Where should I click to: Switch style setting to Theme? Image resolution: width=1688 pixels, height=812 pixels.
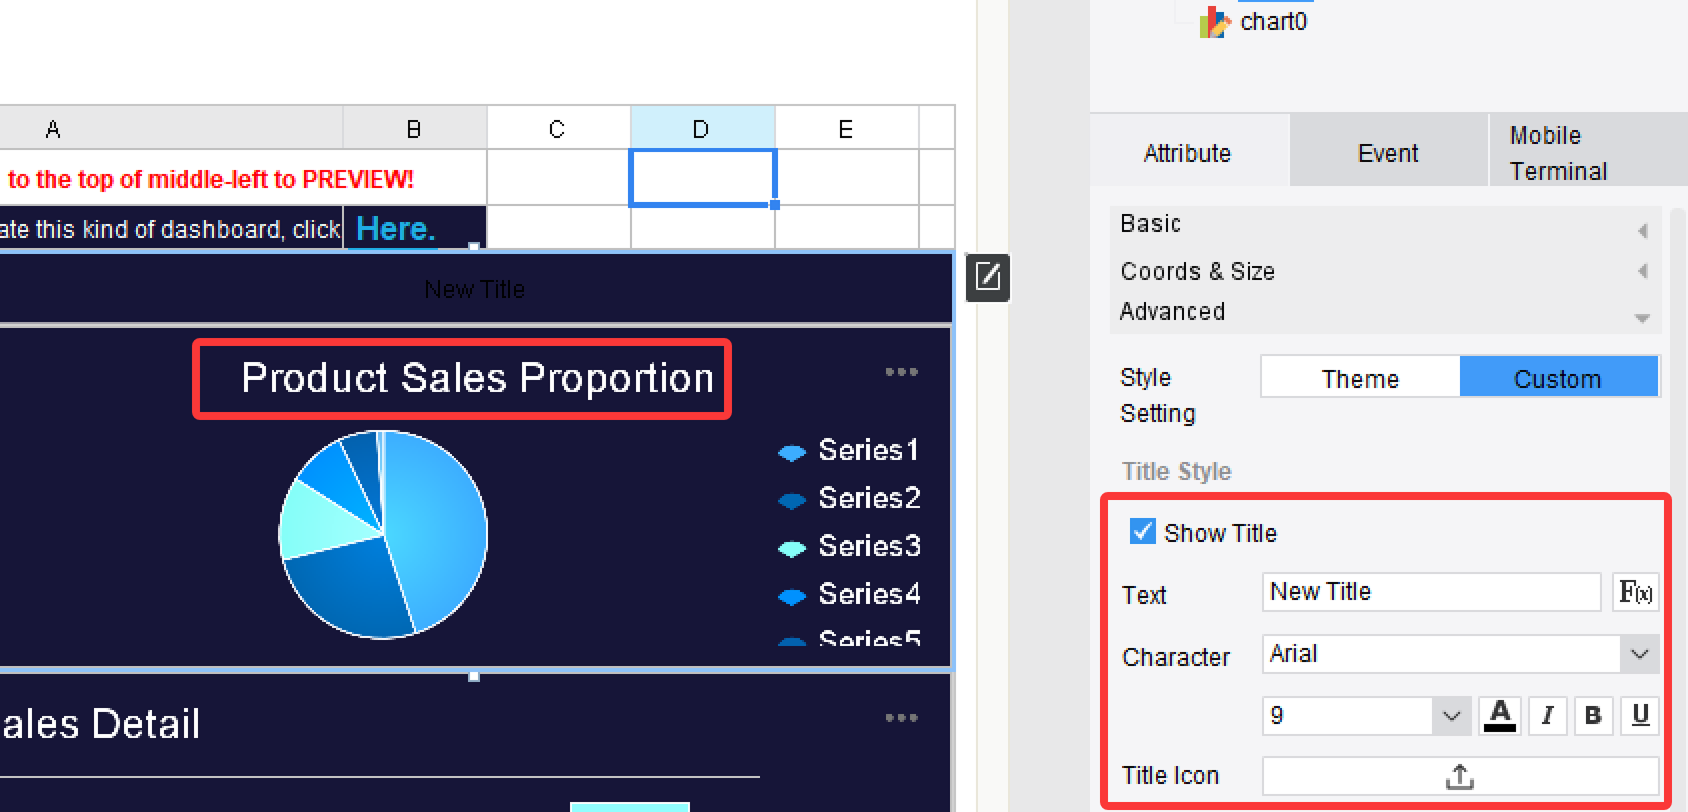click(x=1360, y=378)
